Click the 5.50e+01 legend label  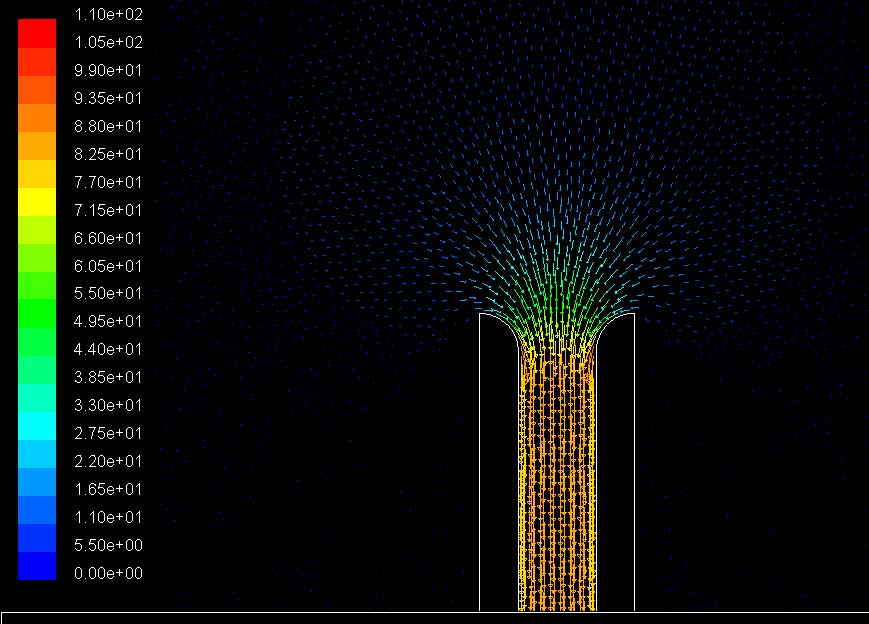109,293
